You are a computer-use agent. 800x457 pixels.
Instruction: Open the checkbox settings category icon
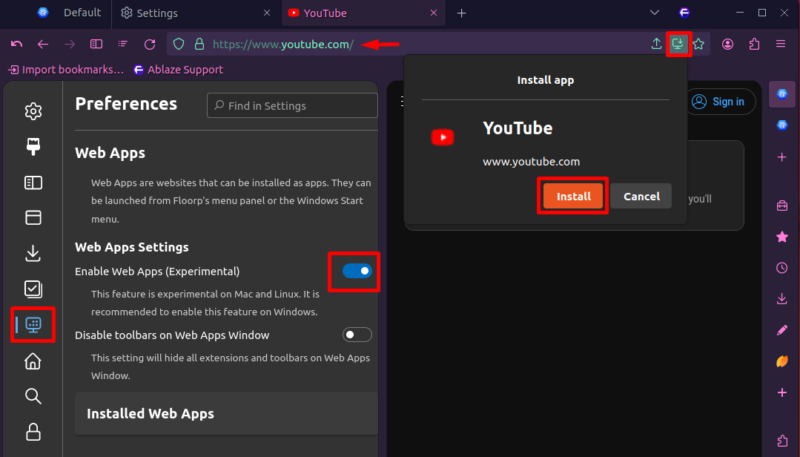[x=33, y=289]
